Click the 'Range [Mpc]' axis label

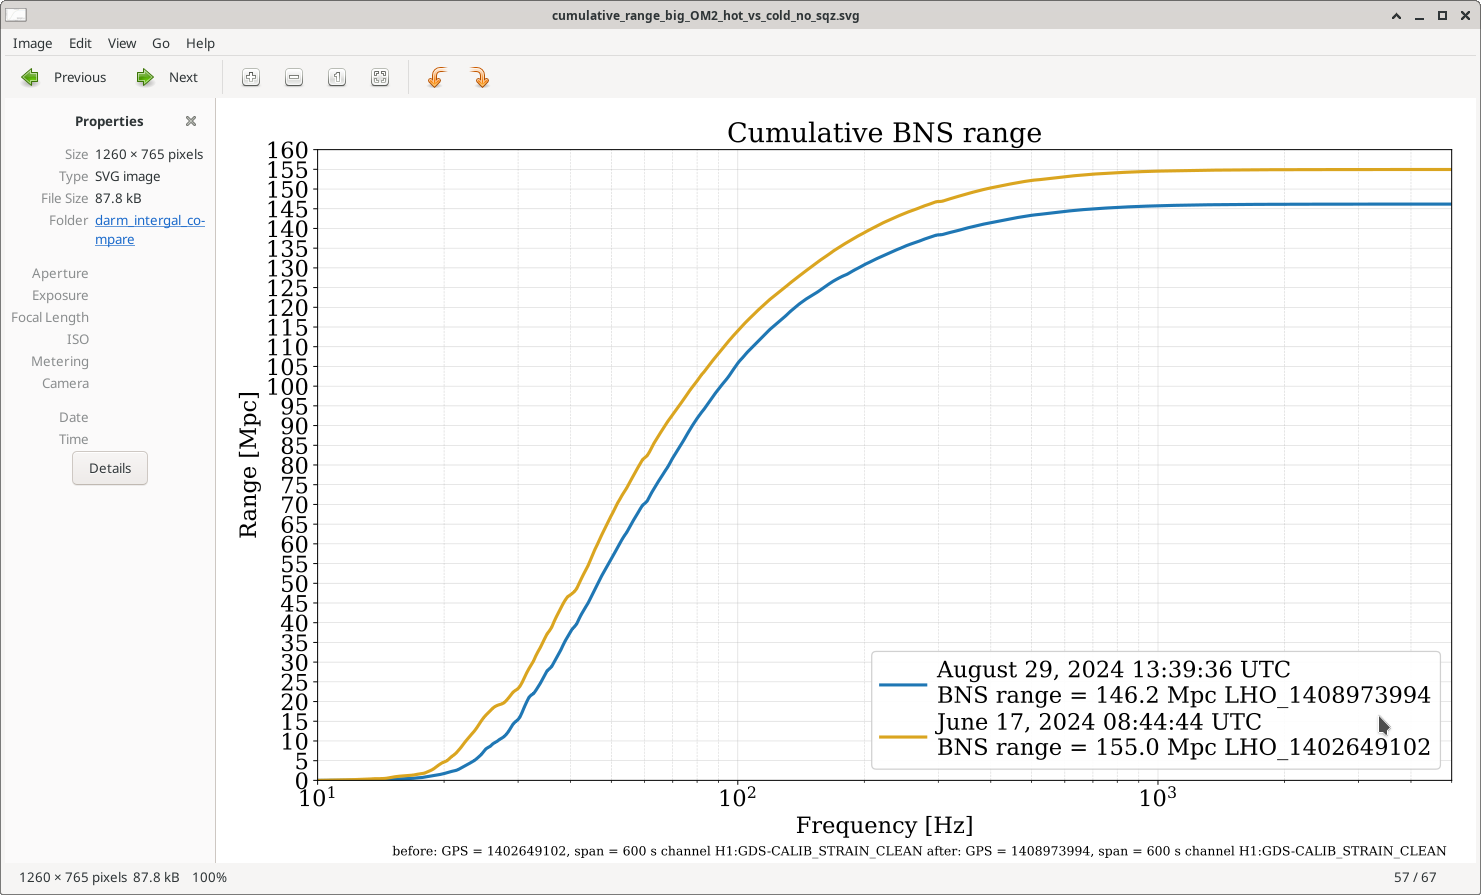248,465
